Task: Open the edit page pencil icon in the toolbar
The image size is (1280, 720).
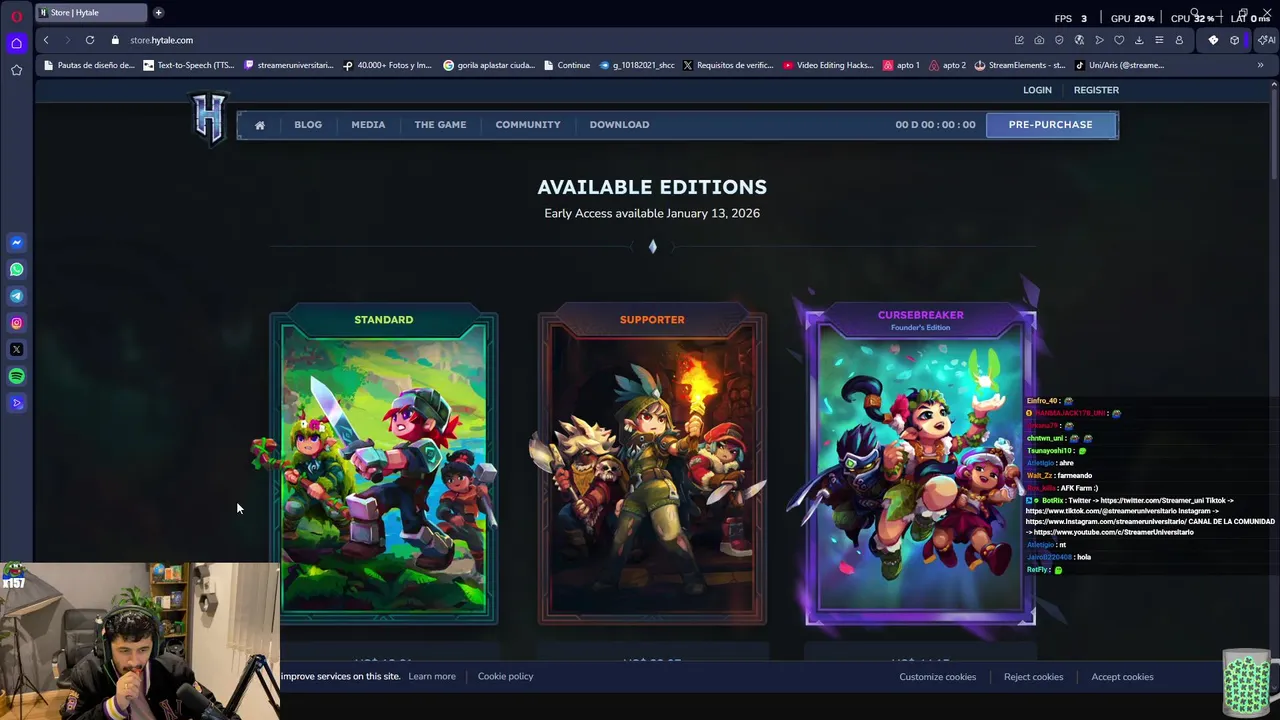Action: point(1019,40)
